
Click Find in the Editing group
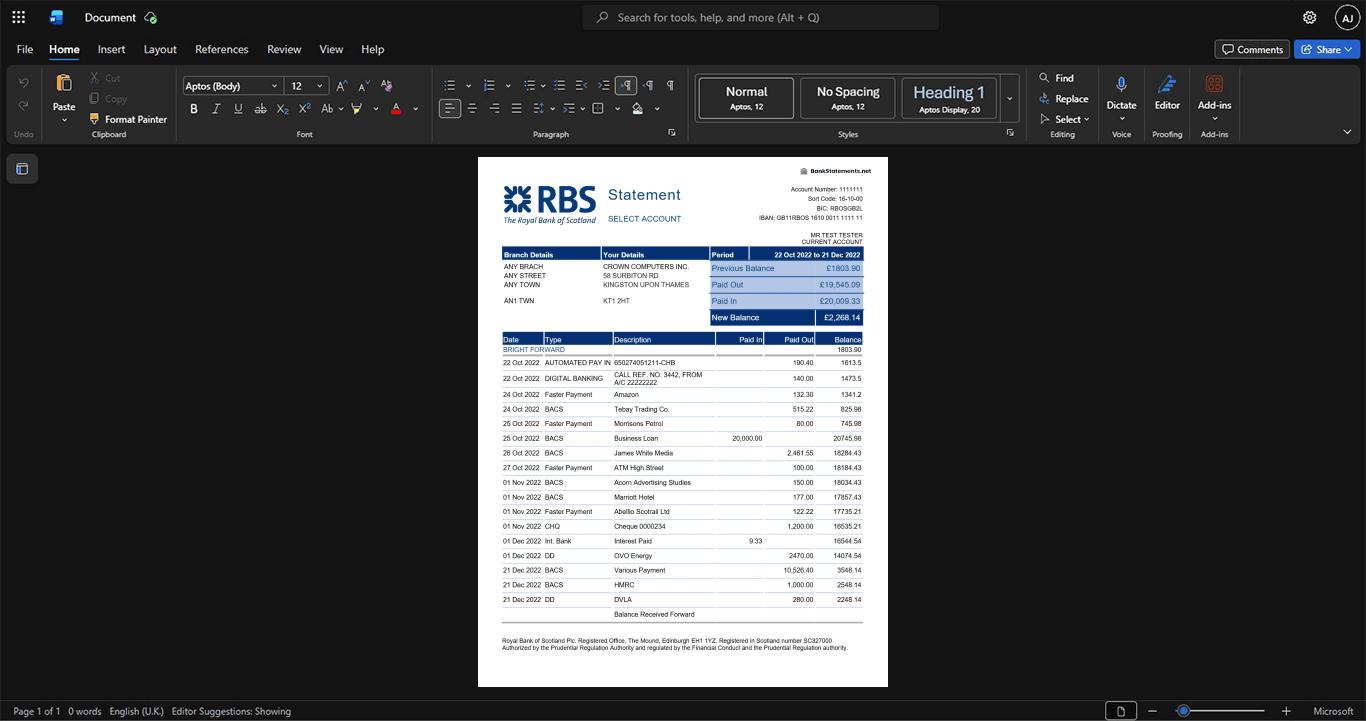pyautogui.click(x=1057, y=78)
